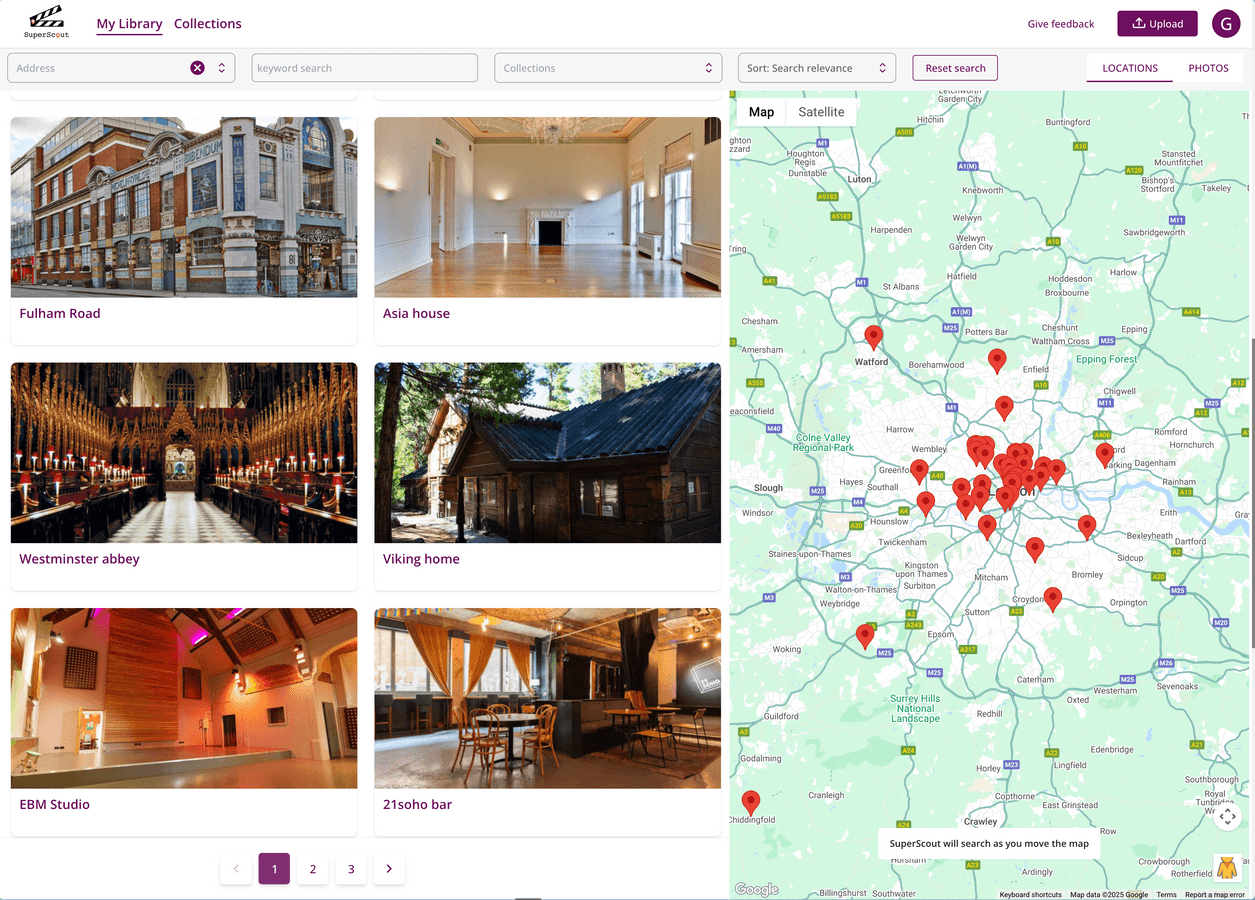Switch to the My Library tab
1255x900 pixels.
129,23
